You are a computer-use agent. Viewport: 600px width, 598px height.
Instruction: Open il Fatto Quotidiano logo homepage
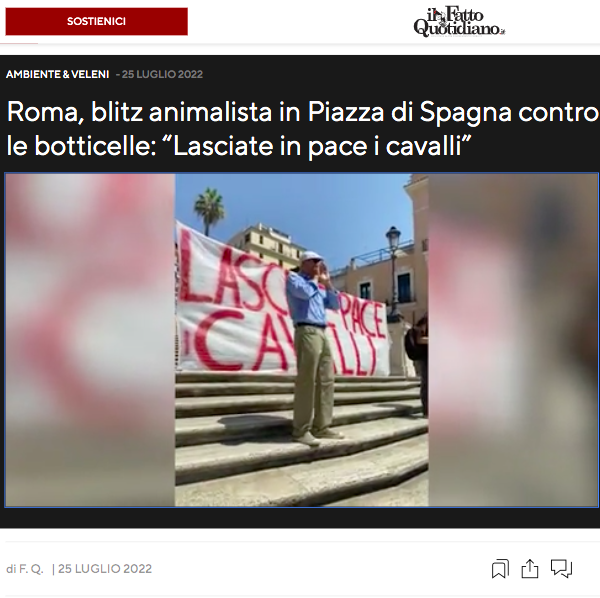(459, 22)
